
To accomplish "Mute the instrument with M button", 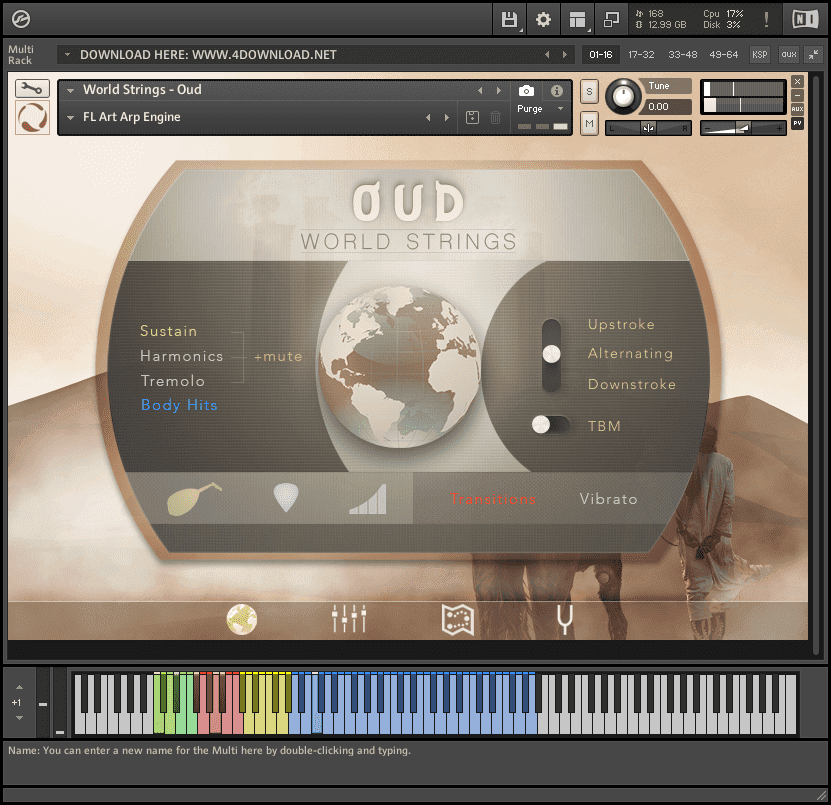I will [x=589, y=123].
